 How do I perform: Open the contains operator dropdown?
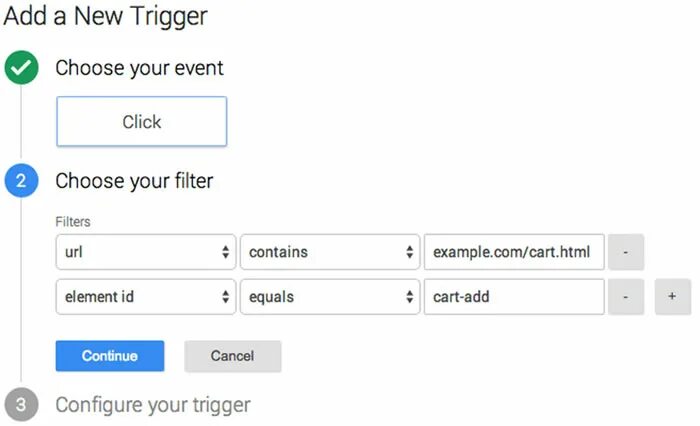330,252
